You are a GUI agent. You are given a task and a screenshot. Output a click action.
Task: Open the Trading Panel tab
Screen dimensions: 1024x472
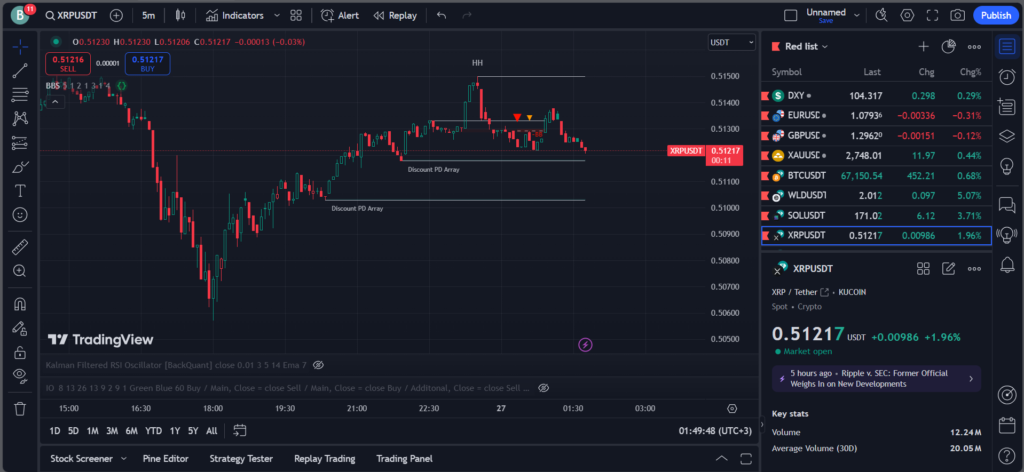pos(404,459)
